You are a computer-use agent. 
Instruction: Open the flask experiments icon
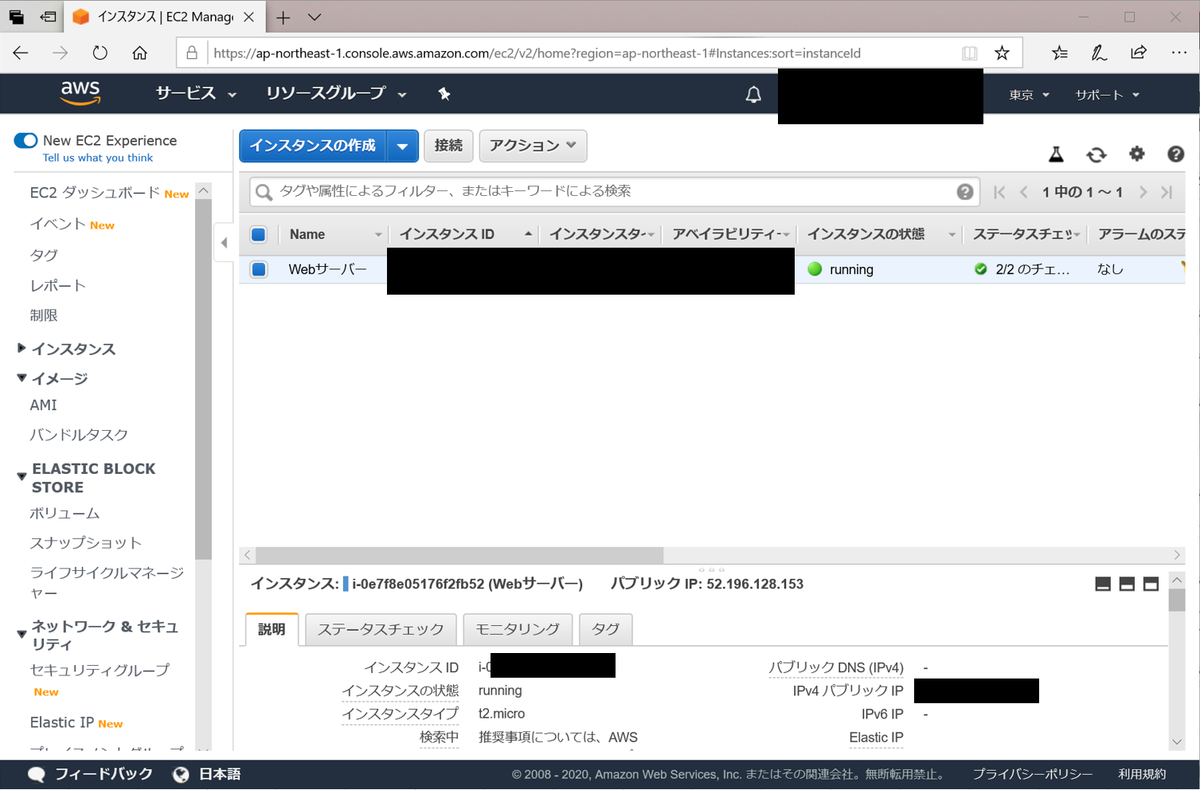point(1055,154)
